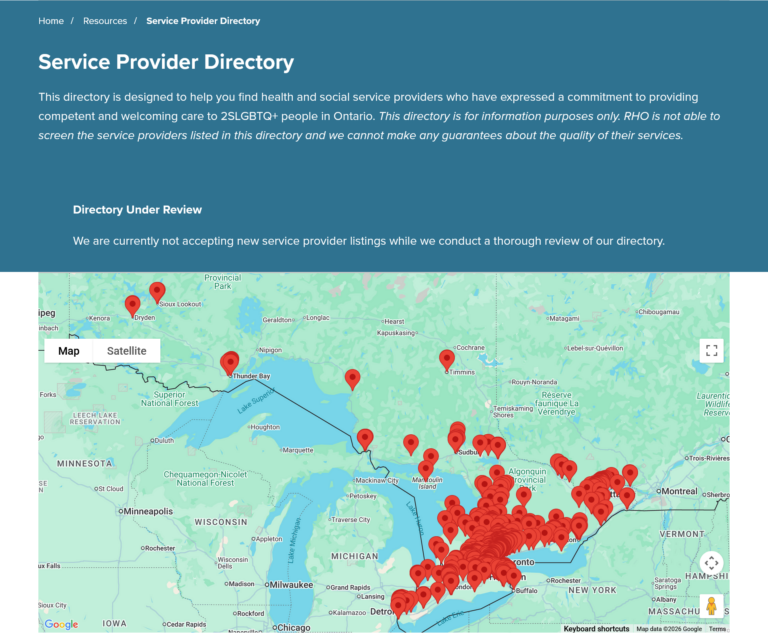Click the Rouyn-Noranda label on map

click(534, 382)
